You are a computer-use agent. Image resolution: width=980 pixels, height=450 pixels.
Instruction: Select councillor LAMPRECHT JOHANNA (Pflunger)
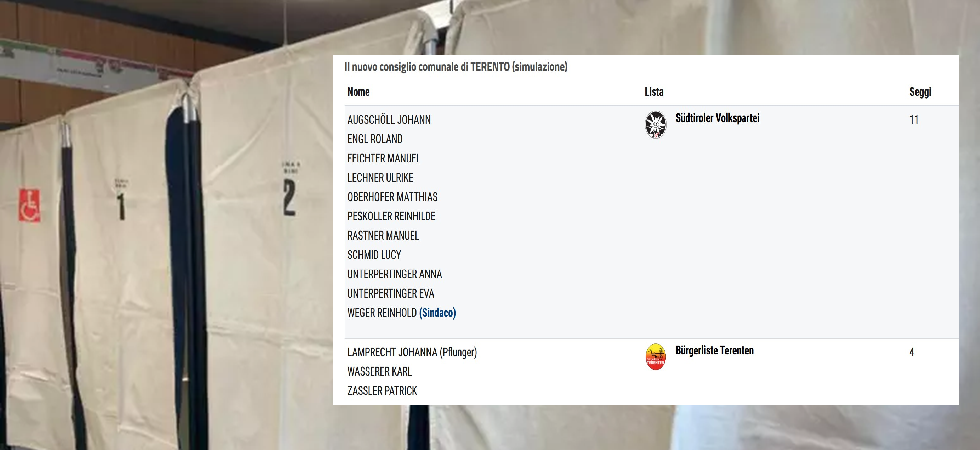(412, 352)
